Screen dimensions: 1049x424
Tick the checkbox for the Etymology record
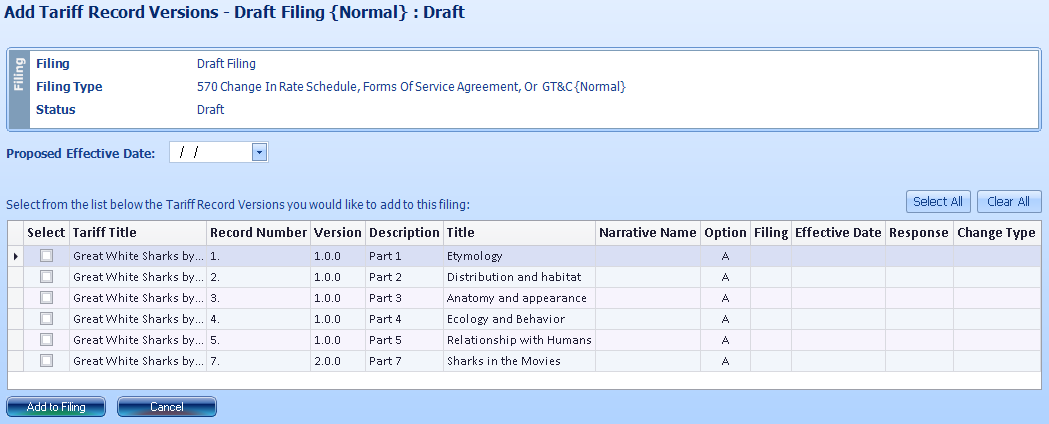(x=46, y=255)
